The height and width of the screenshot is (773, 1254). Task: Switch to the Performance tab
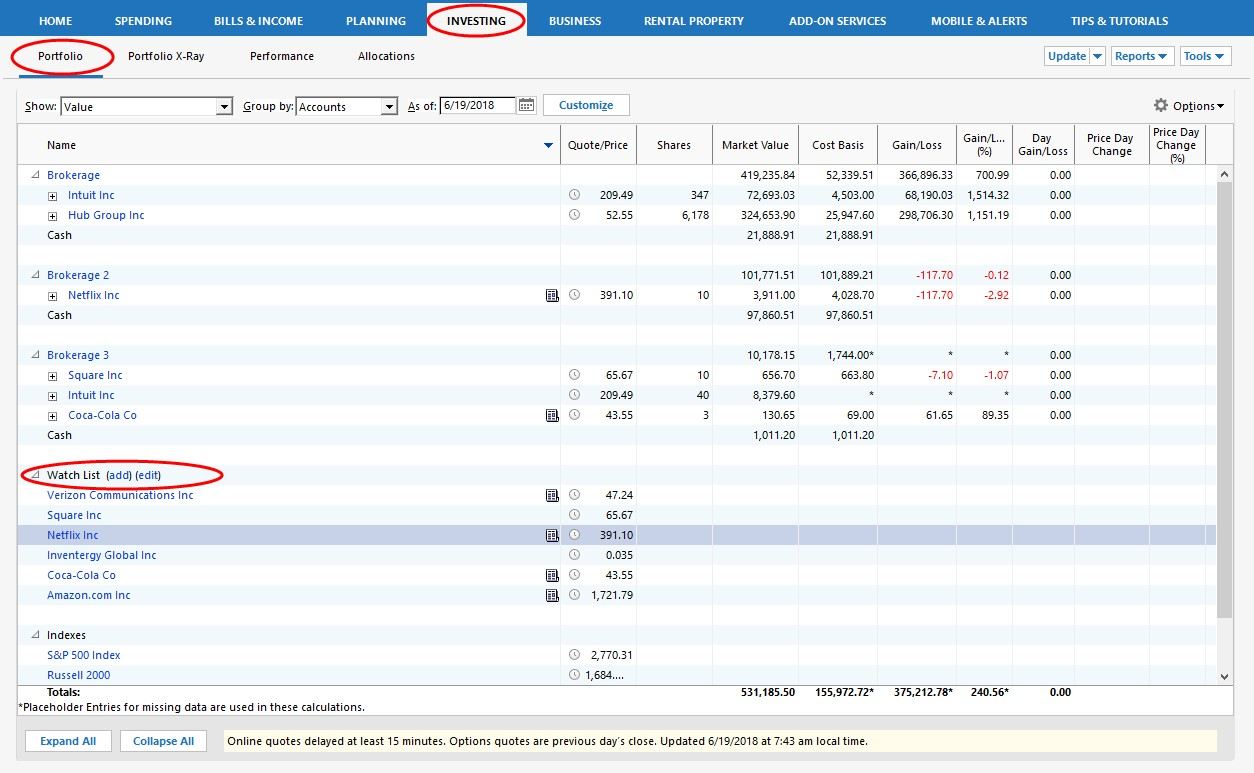click(281, 56)
